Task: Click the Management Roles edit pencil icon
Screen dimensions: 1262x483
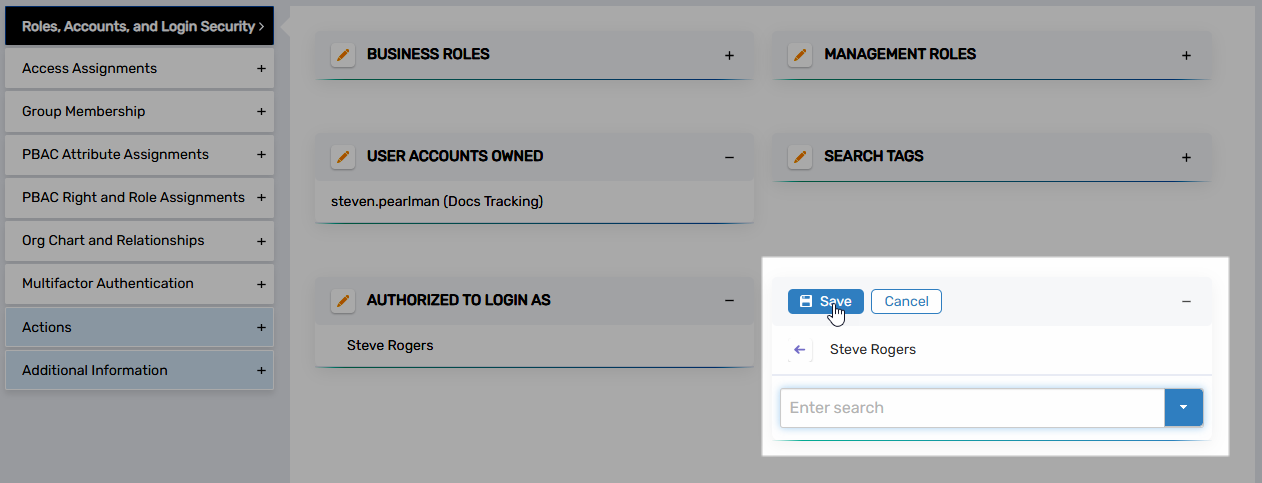Action: [x=800, y=55]
